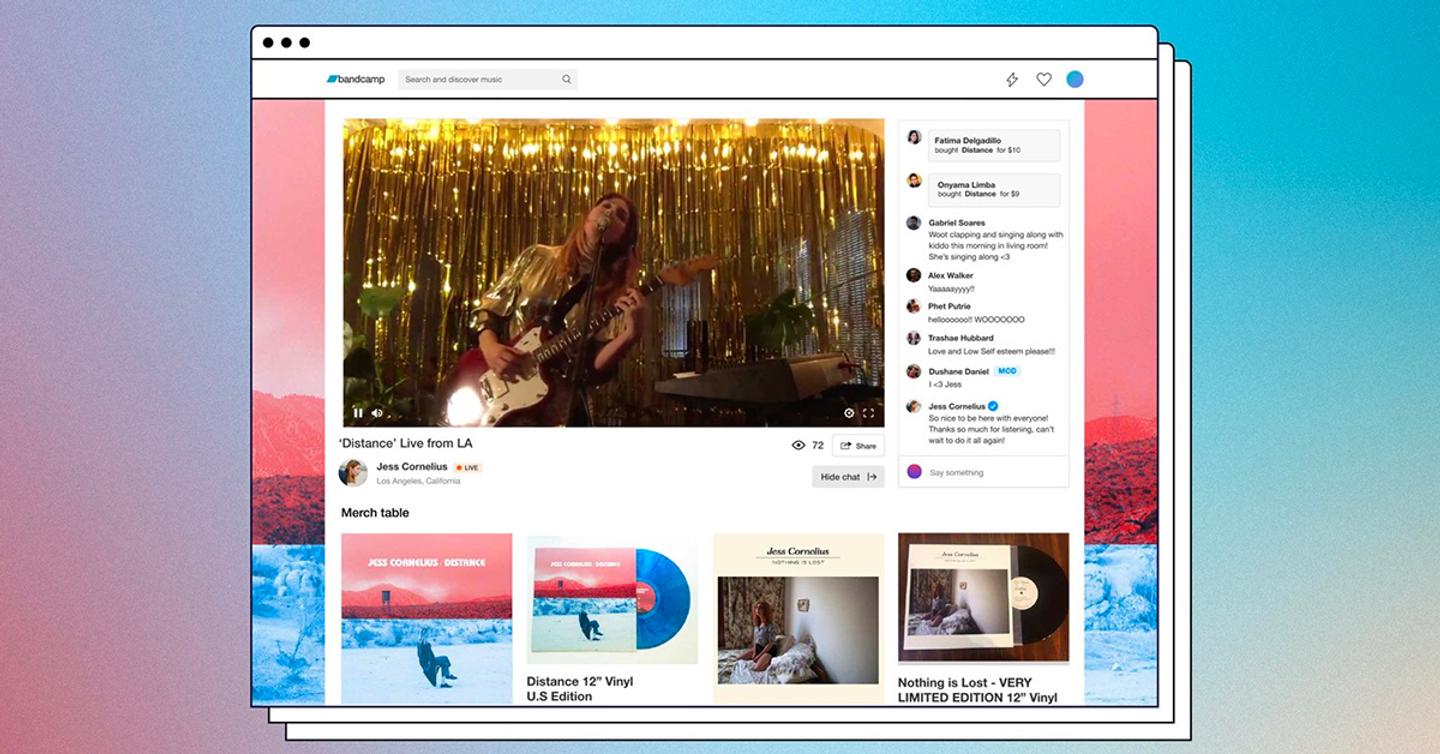The width and height of the screenshot is (1440, 754).
Task: Enter fullscreen video mode
Action: [868, 412]
